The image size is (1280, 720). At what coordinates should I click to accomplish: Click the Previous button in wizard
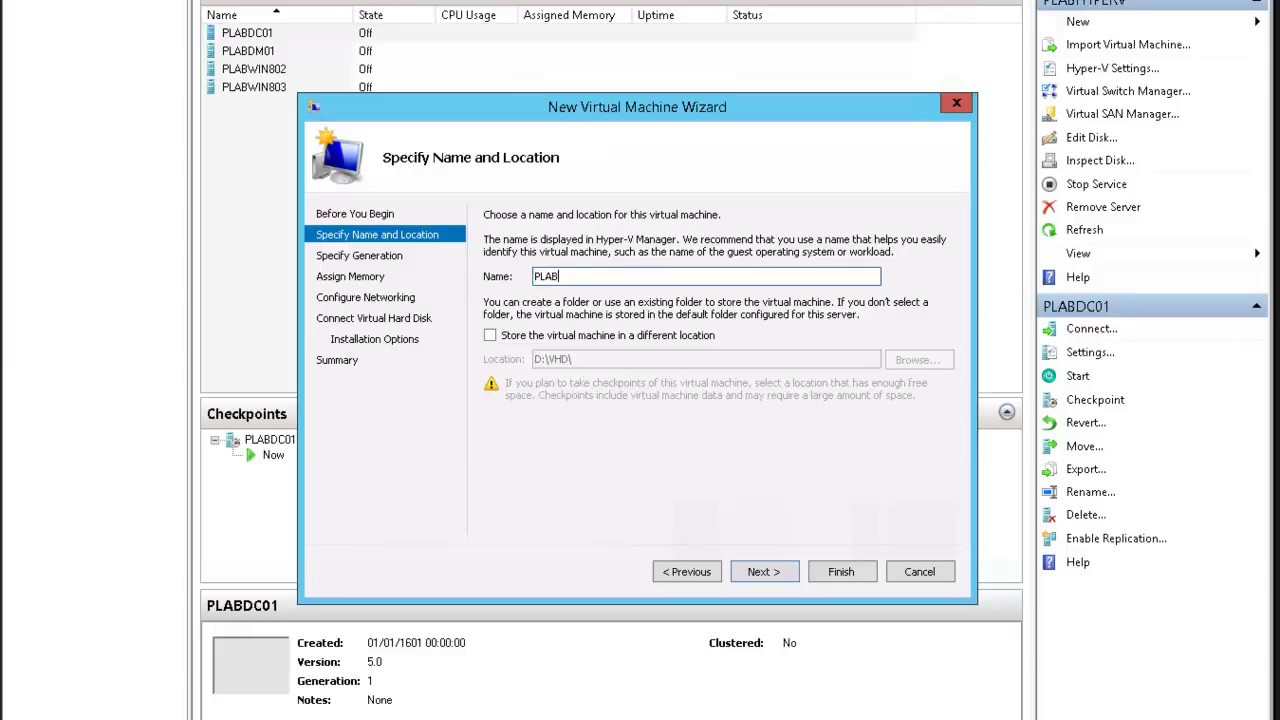click(687, 572)
